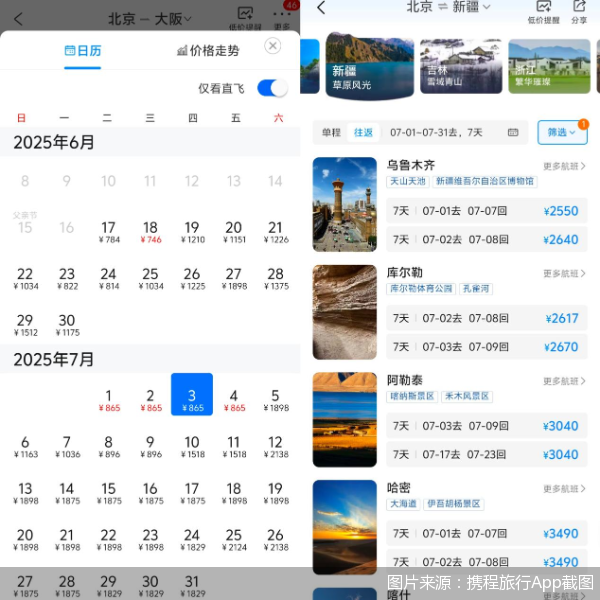The image size is (600, 600).
Task: Pick July 20 priced ¥1898
Action: click(25, 540)
